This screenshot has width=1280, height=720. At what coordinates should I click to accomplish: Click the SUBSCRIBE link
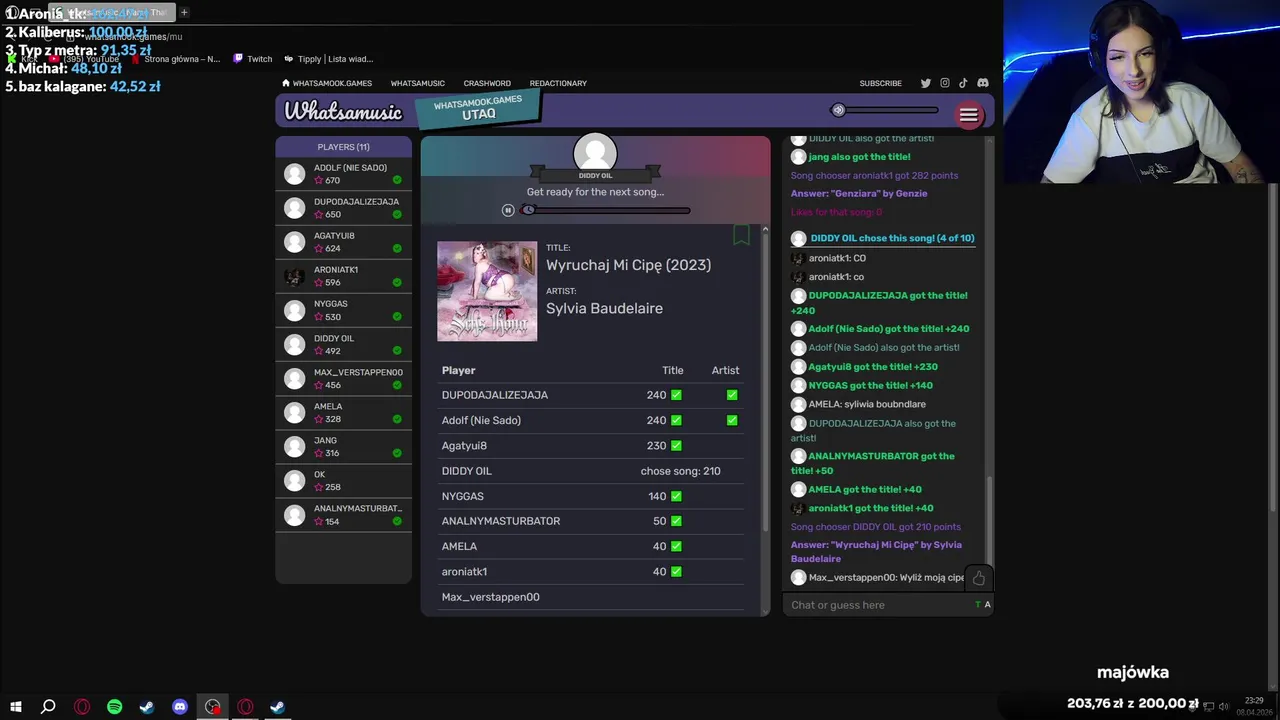click(x=880, y=83)
